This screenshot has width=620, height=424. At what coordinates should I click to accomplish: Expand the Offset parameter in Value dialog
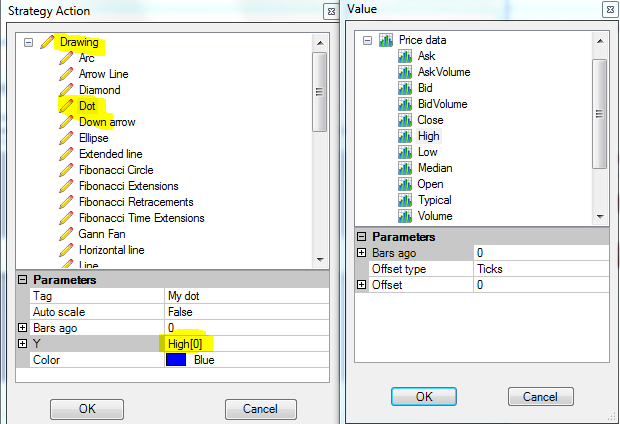361,284
